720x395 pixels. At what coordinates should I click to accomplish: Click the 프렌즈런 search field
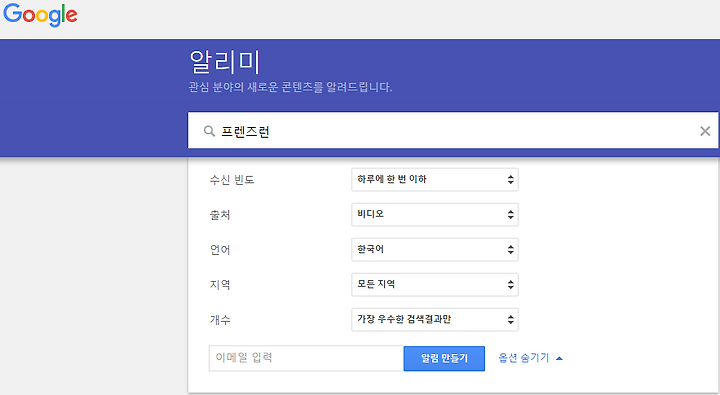tap(453, 130)
